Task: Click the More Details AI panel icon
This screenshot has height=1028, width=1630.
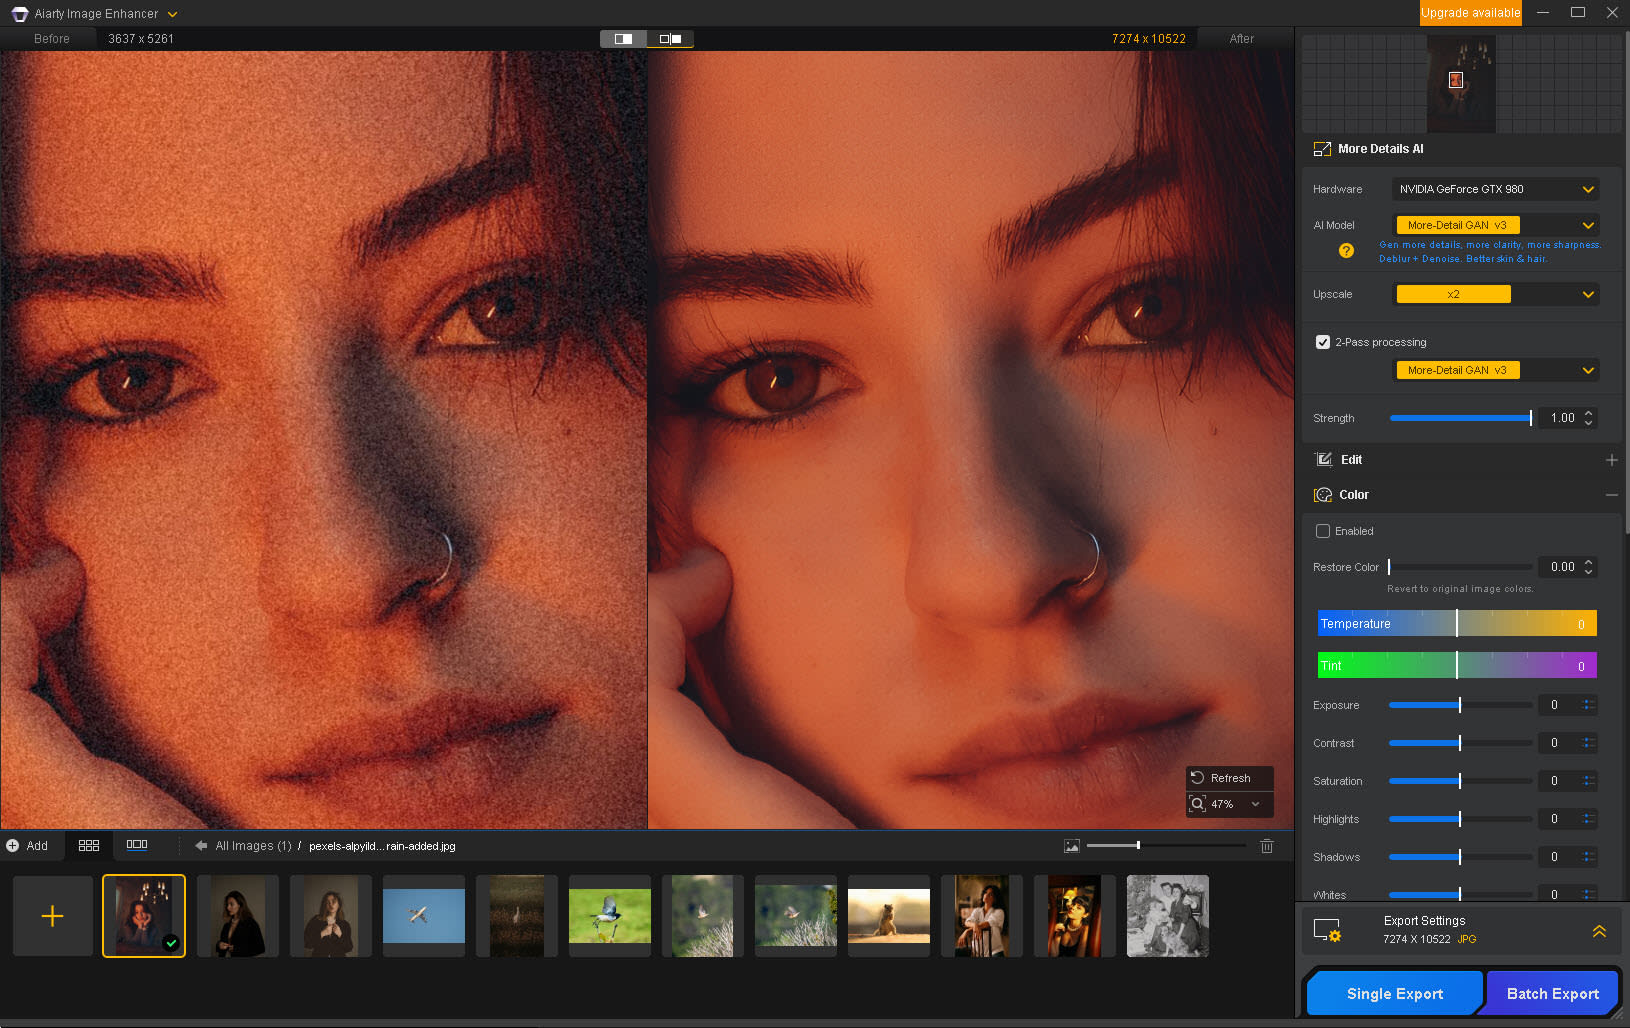Action: point(1322,149)
